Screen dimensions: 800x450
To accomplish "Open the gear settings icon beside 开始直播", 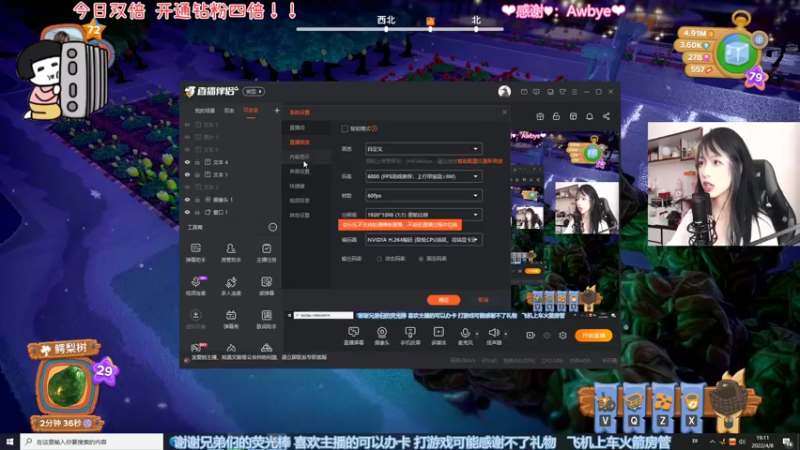I will tap(562, 335).
